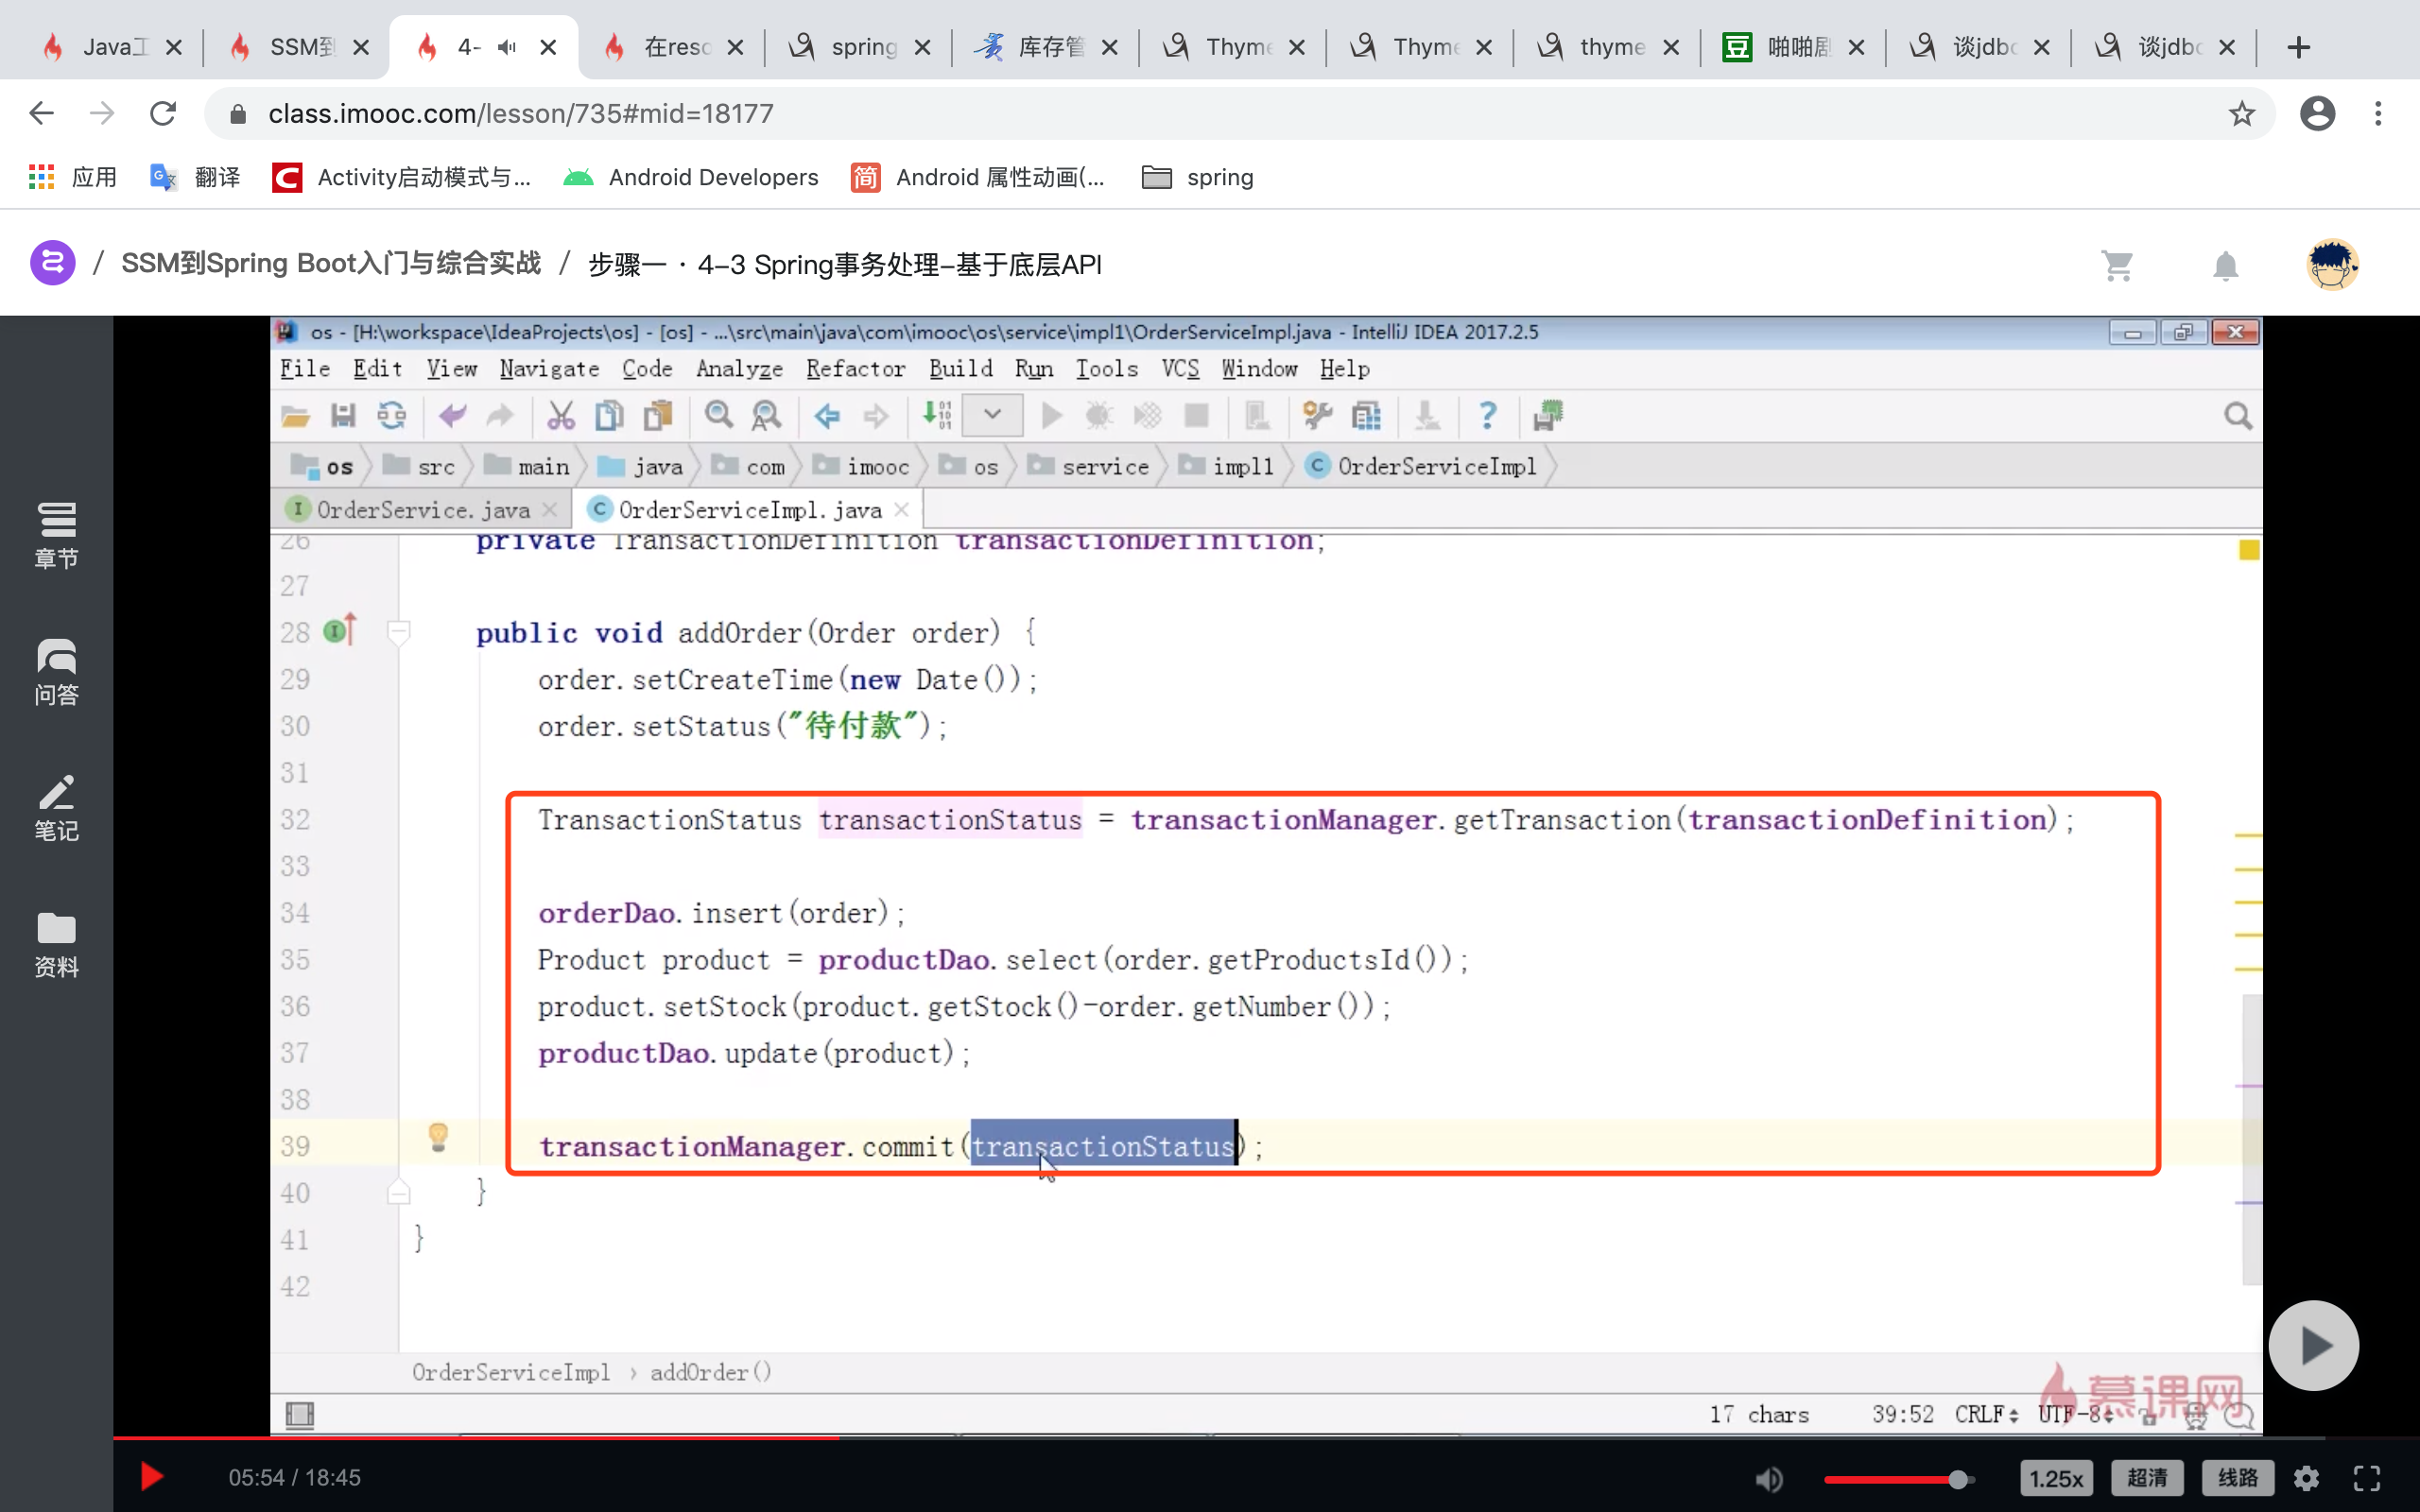This screenshot has height=1512, width=2420.
Task: Select the OrderServiceImpl.java editor tab
Action: point(748,510)
